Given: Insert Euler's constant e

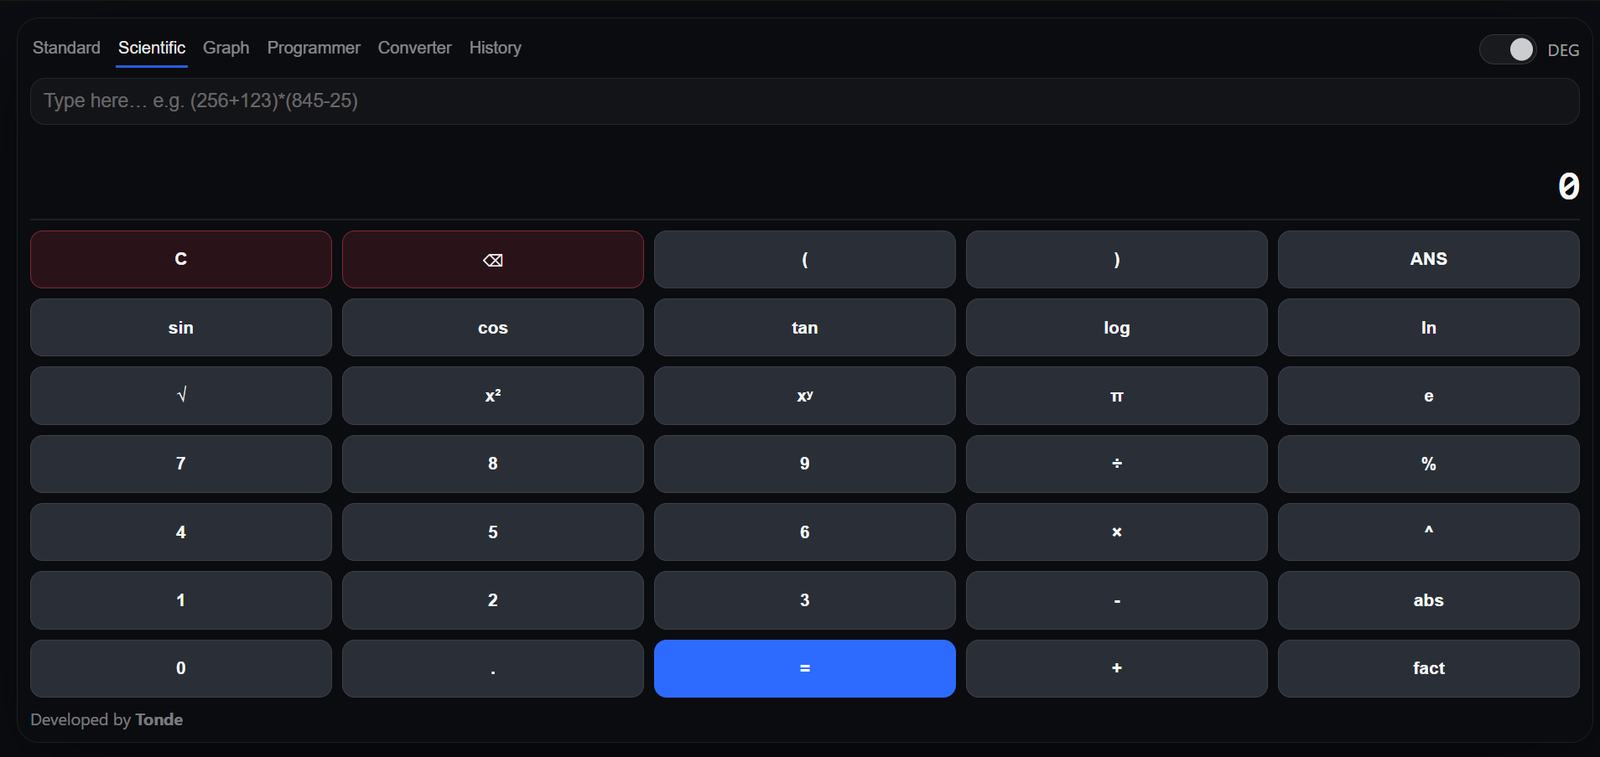Looking at the screenshot, I should (1429, 396).
